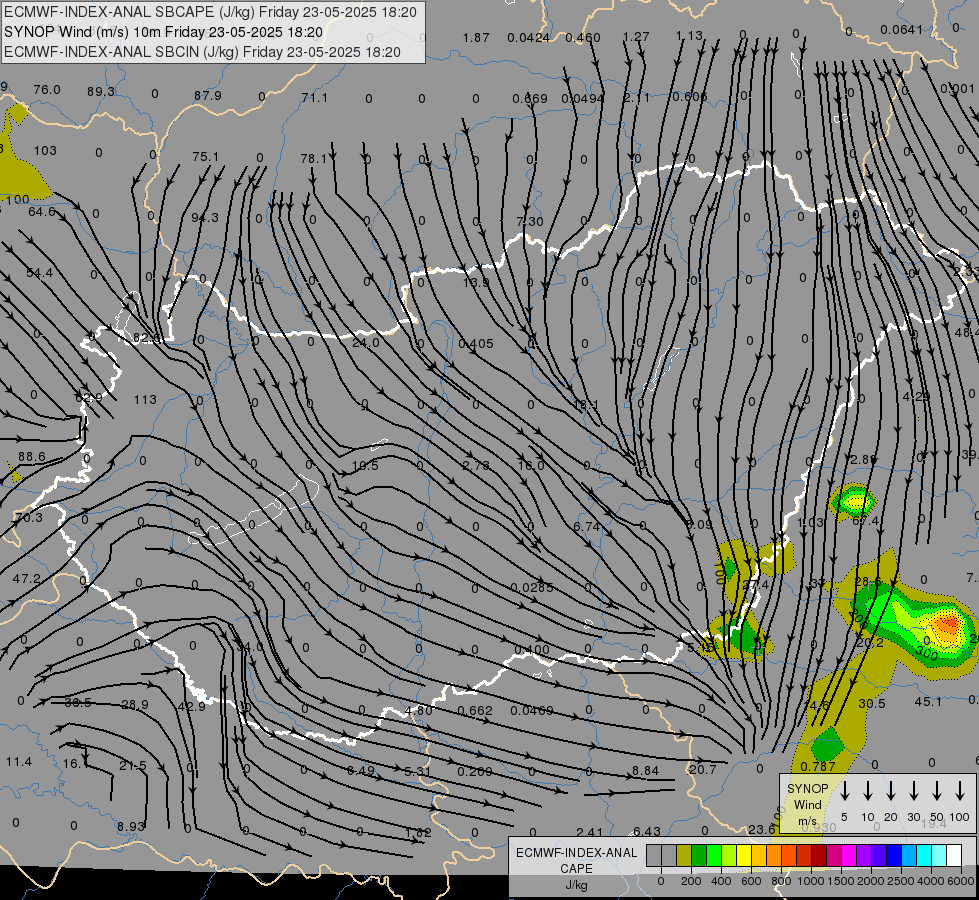Click the small isolated yellow-green CAPE blob

pos(854,500)
